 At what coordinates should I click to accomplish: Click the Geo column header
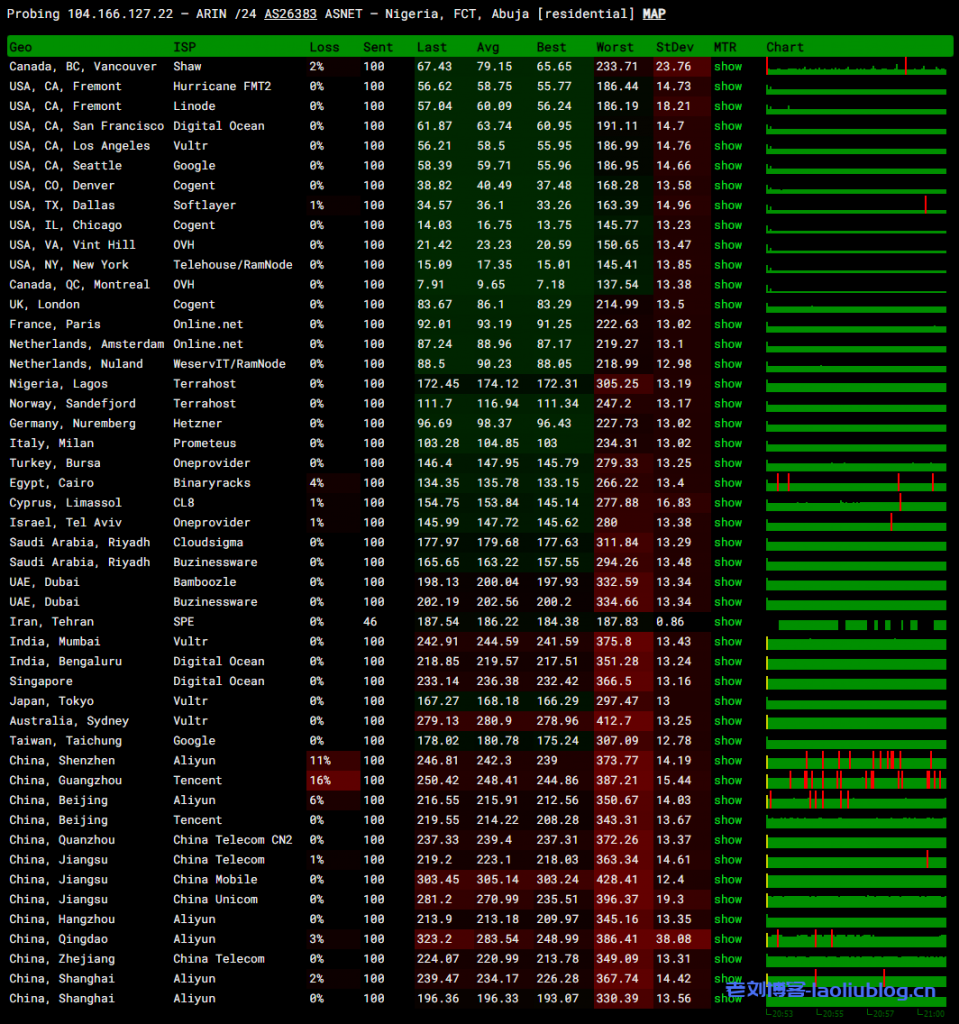coord(21,47)
